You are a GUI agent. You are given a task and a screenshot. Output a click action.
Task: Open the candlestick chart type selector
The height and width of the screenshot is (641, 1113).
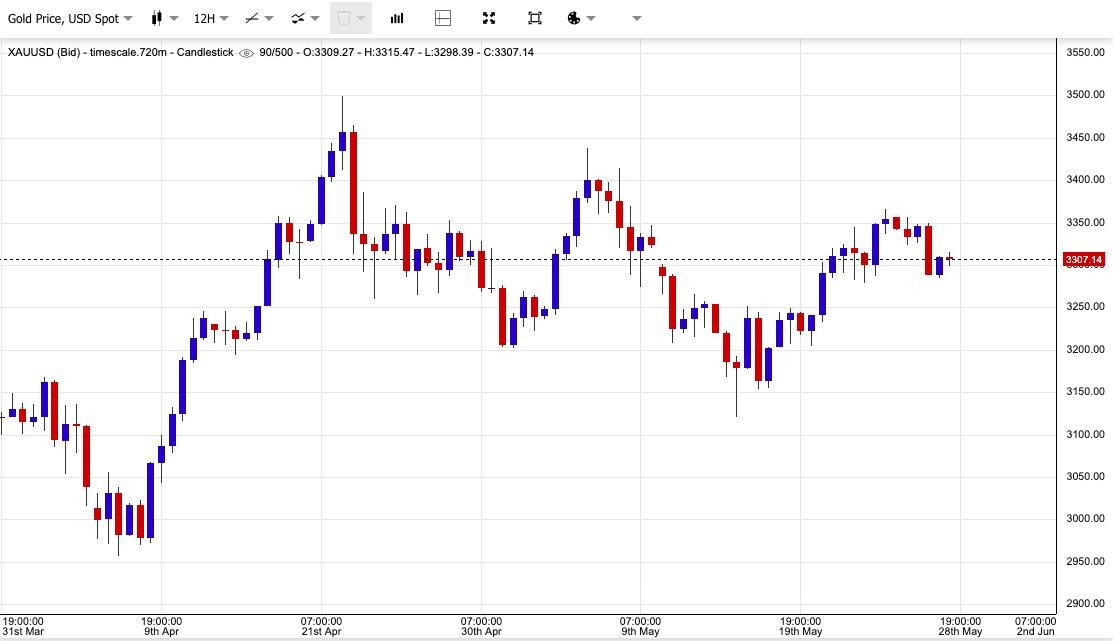pyautogui.click(x=165, y=18)
